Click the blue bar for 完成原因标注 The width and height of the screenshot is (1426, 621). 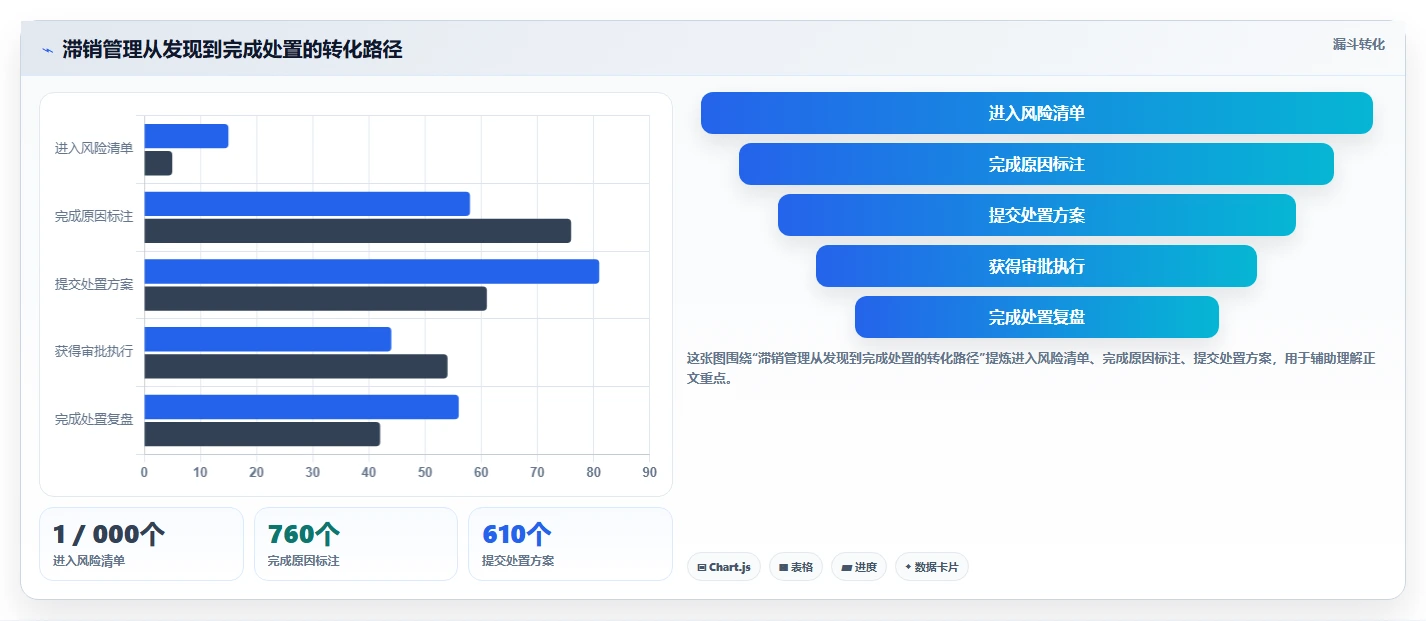[x=307, y=204]
